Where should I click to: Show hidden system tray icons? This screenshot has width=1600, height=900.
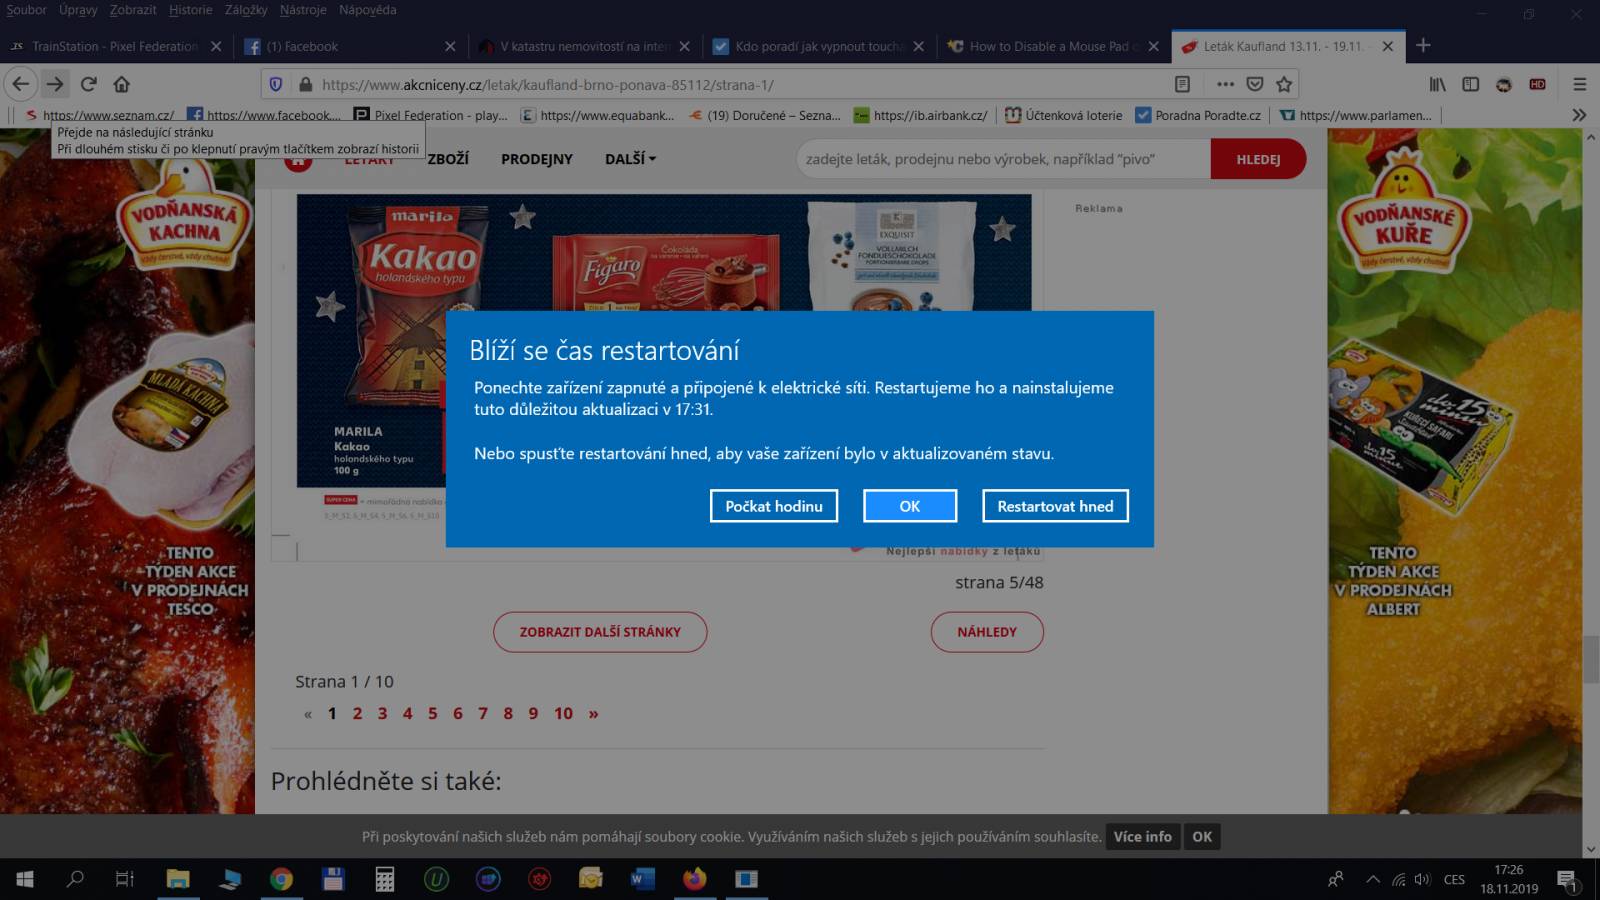pos(1373,880)
